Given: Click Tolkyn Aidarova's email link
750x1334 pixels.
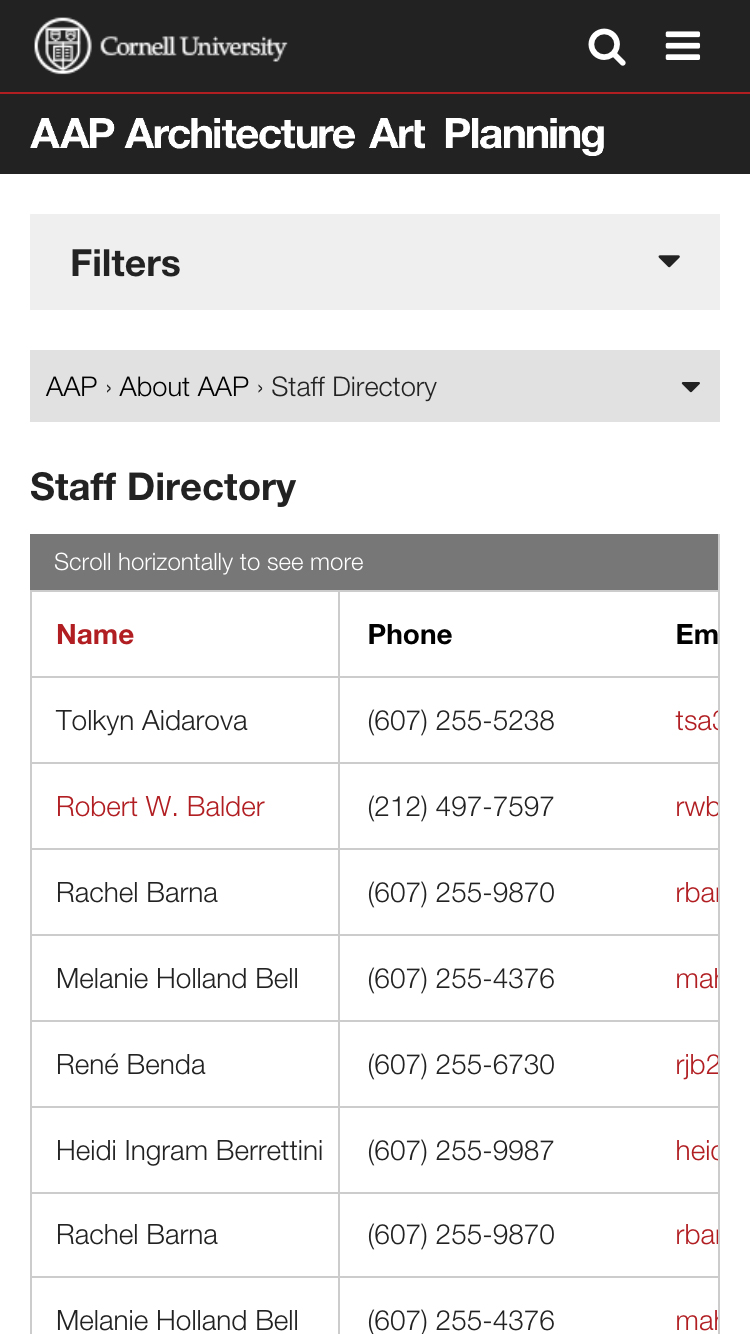Looking at the screenshot, I should tap(697, 721).
